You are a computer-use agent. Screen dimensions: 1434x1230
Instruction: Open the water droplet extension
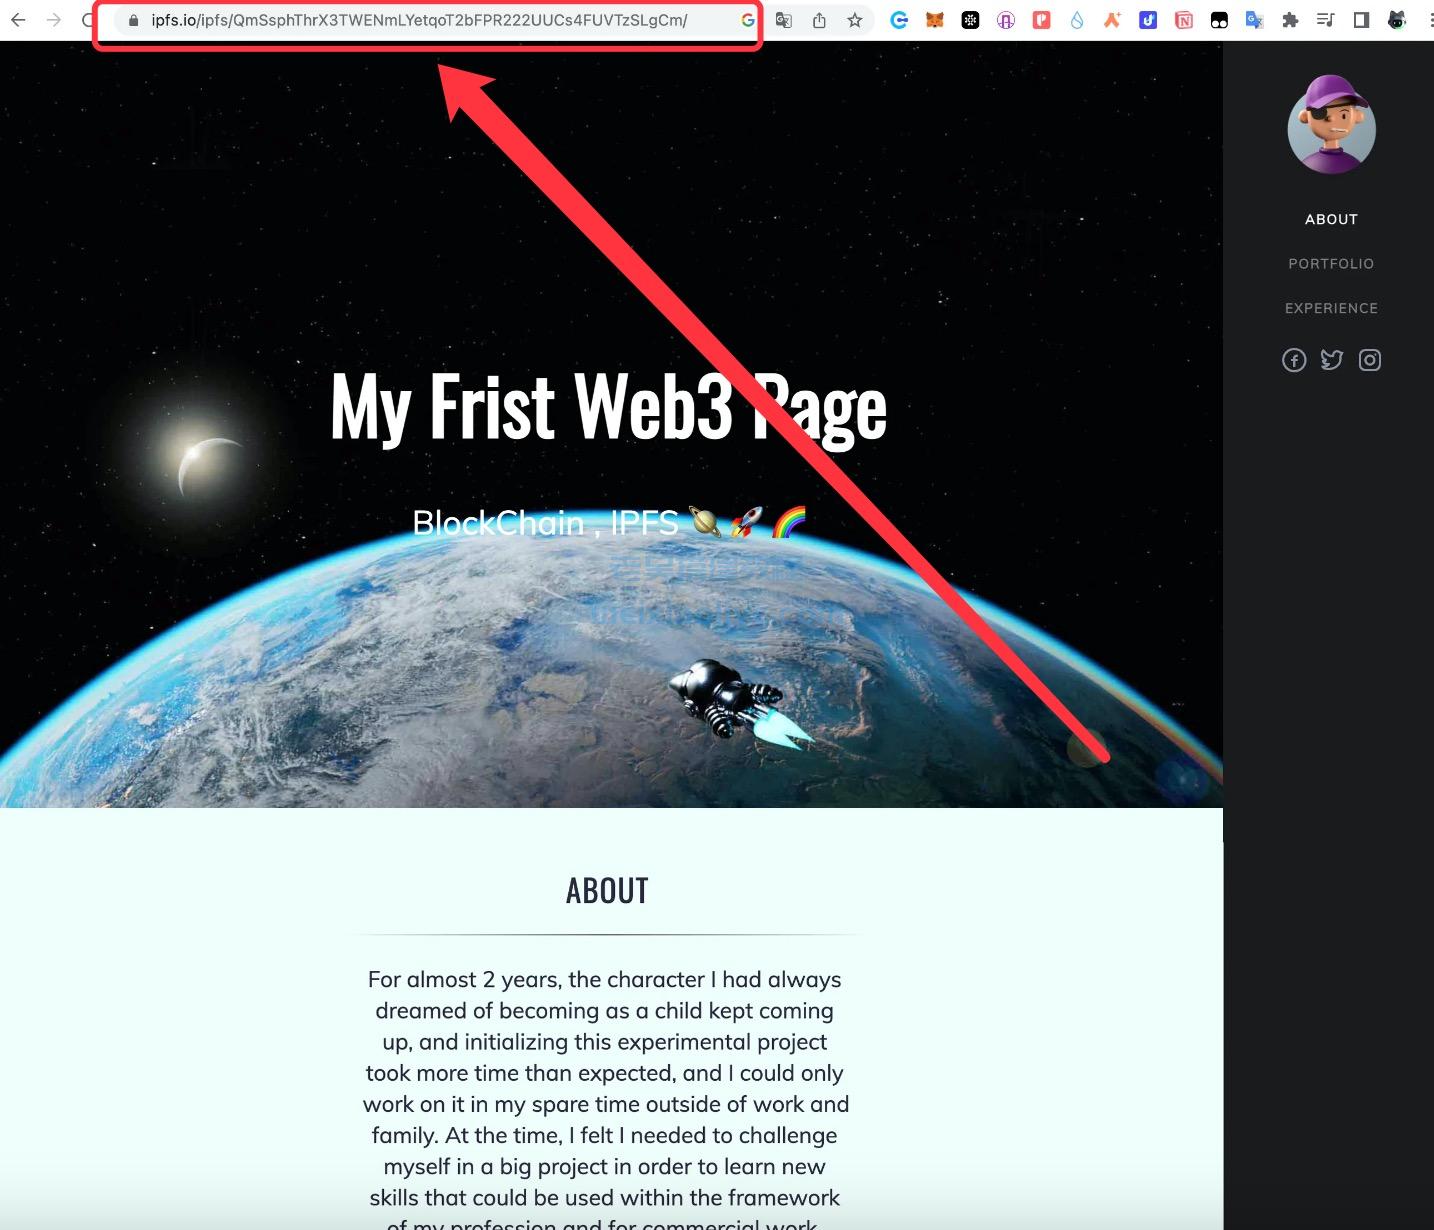coord(1077,19)
